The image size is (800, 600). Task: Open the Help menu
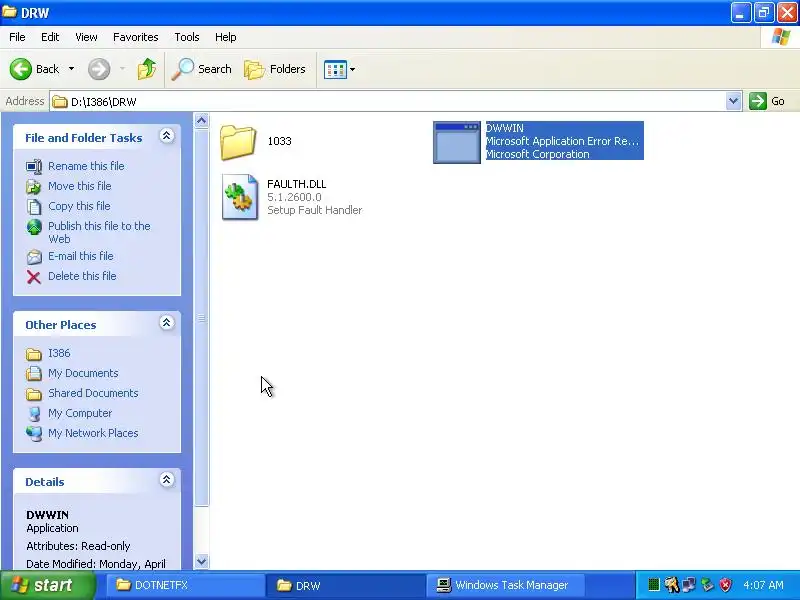[x=226, y=37]
